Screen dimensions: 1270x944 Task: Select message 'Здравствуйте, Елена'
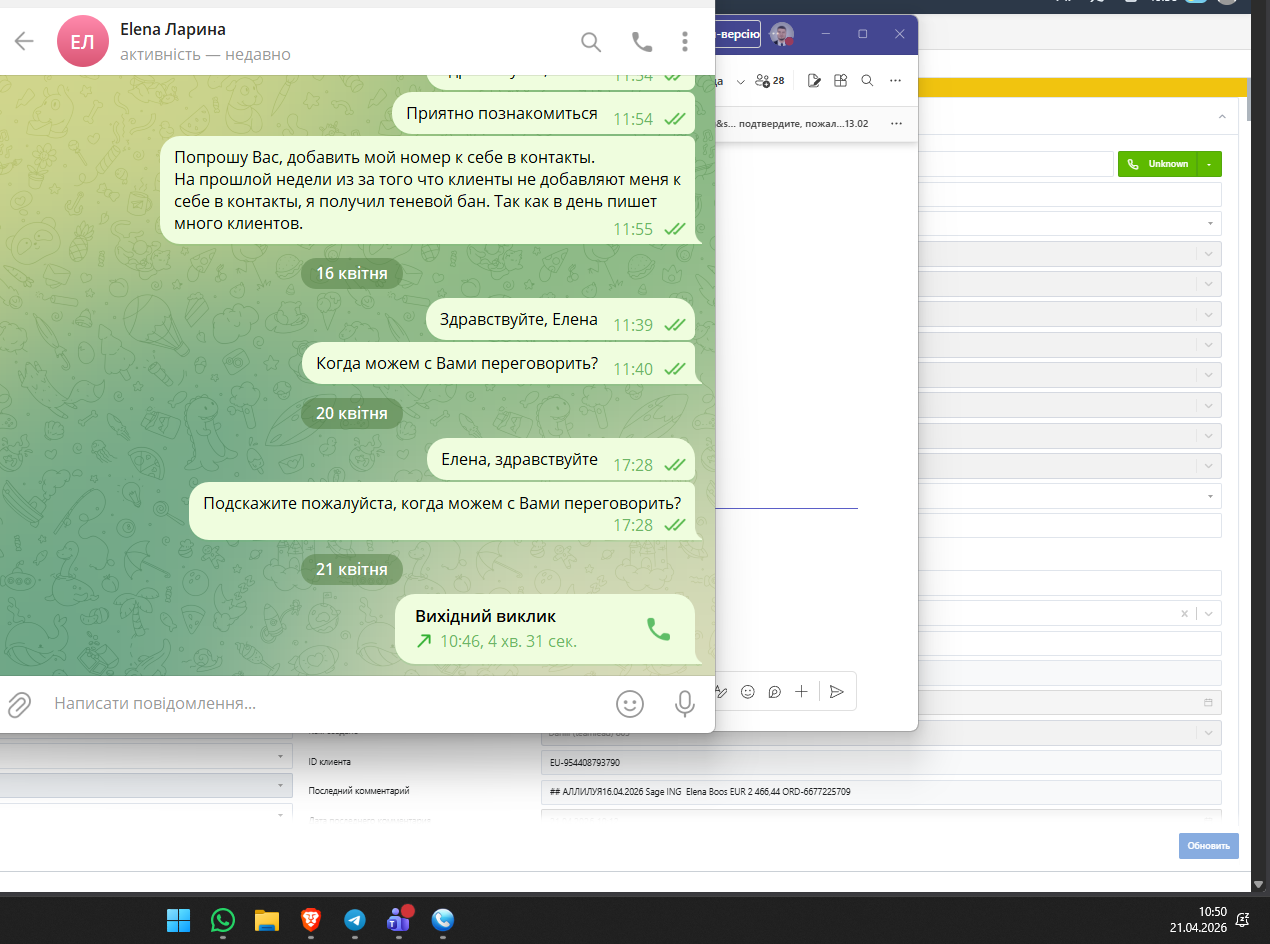[561, 321]
